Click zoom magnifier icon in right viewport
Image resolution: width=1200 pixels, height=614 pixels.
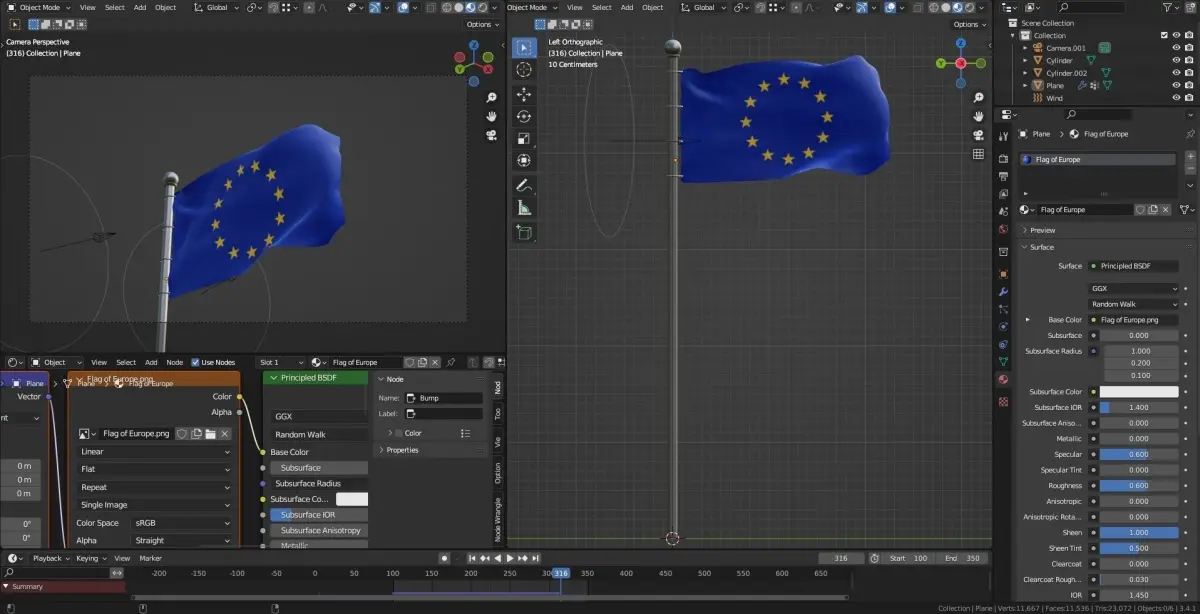pos(978,98)
